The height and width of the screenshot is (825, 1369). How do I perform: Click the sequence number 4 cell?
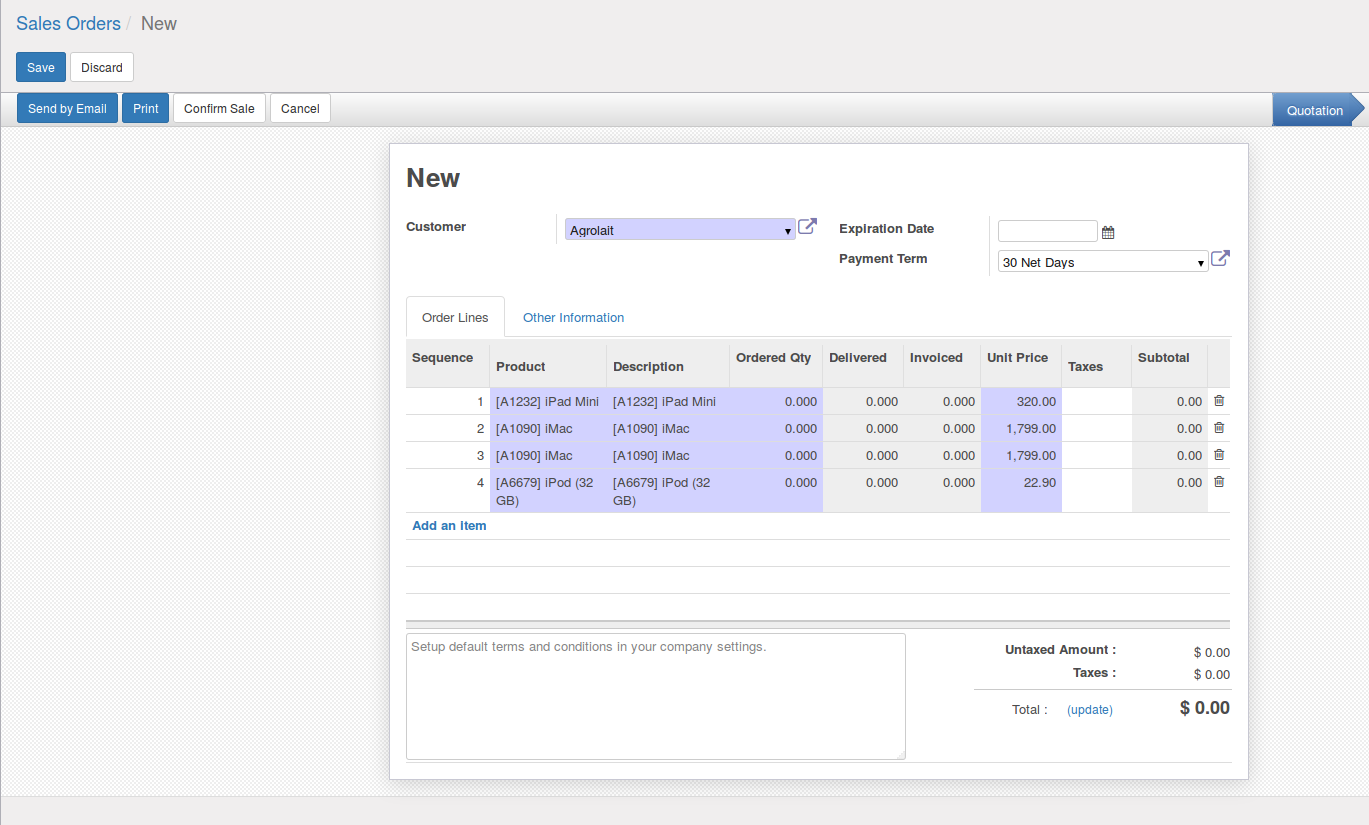[x=447, y=491]
